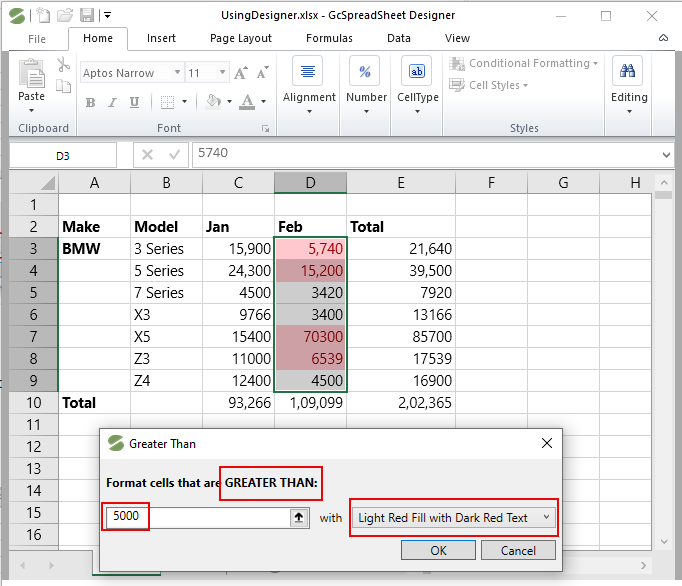Click the formula bar cancel X icon

tap(147, 154)
